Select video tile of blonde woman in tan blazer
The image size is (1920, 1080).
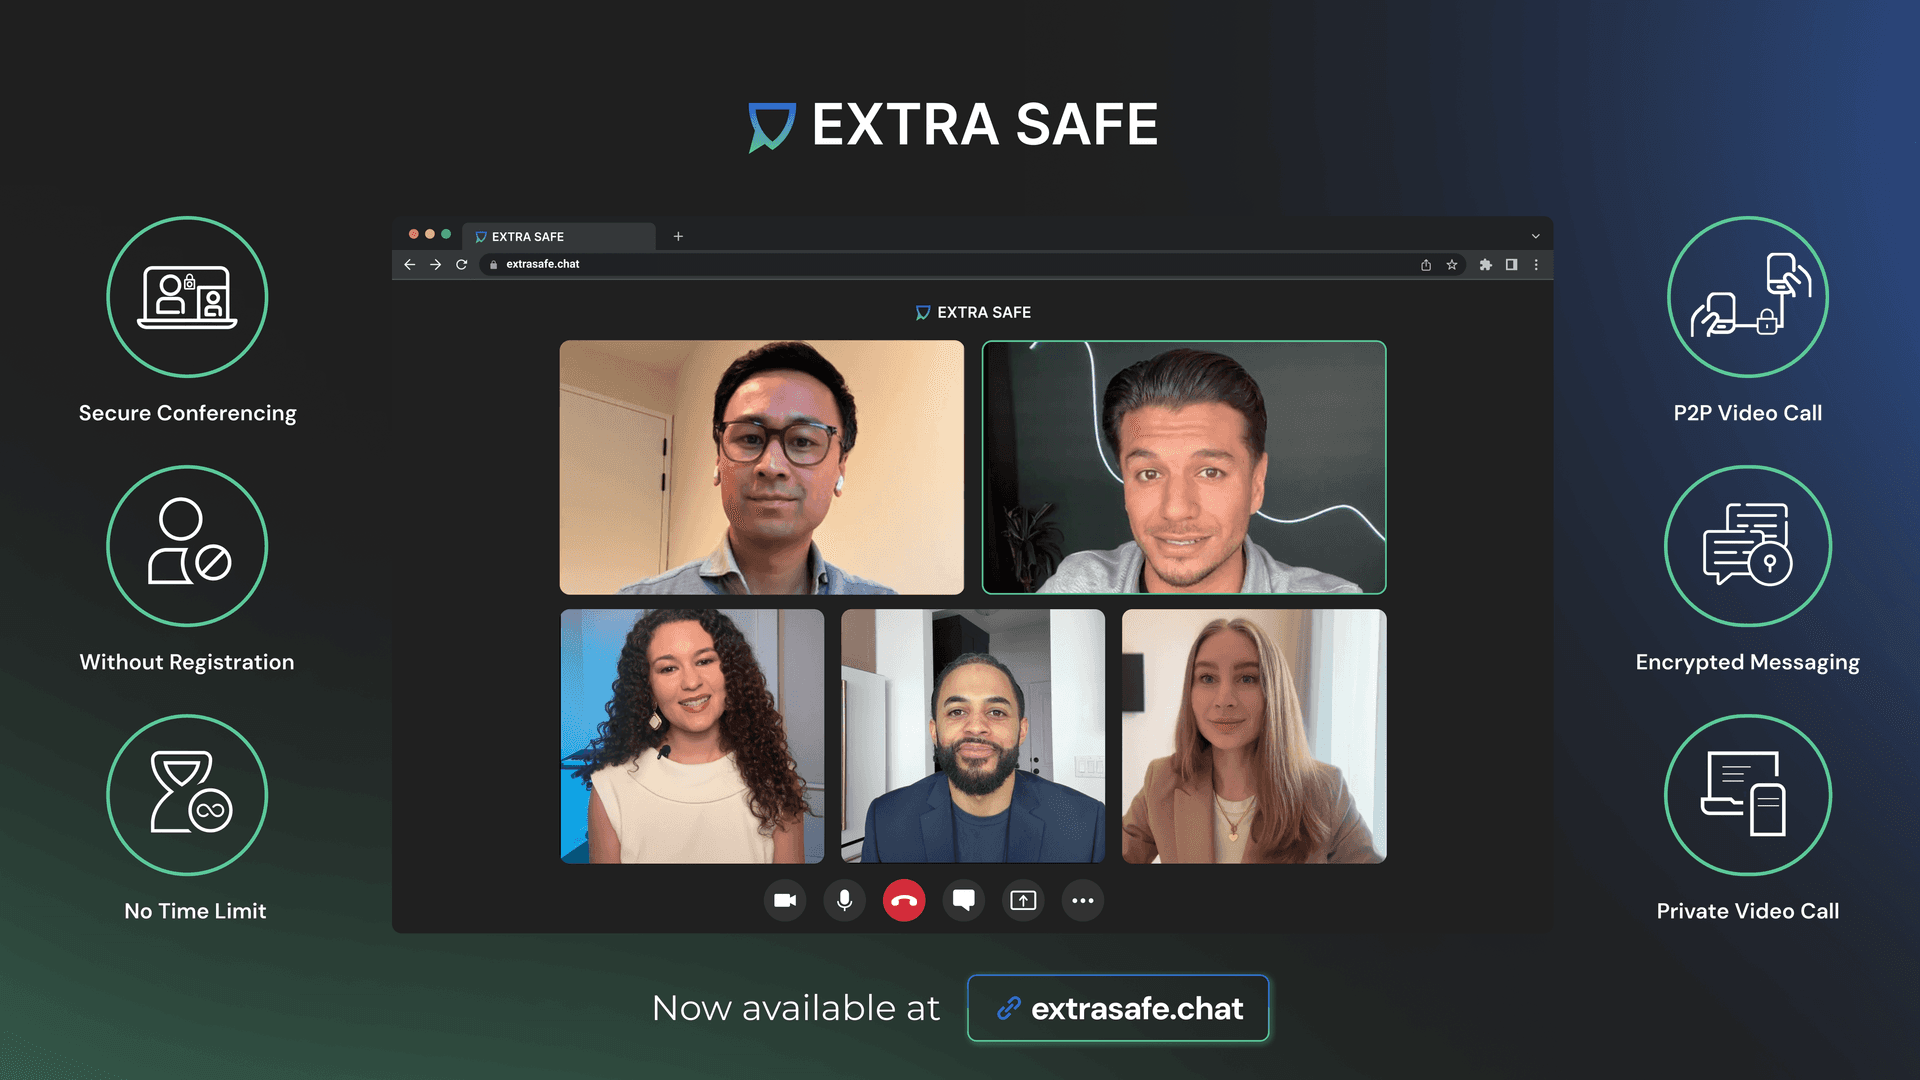pos(1254,736)
